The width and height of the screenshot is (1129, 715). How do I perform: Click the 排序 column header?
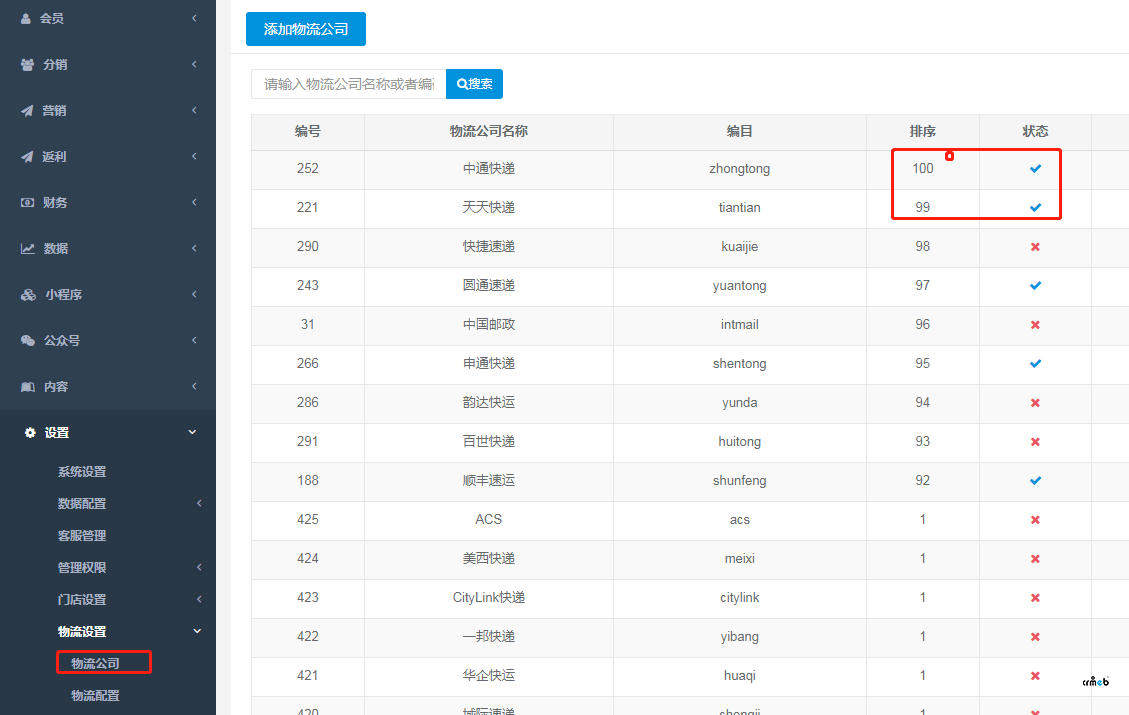click(922, 131)
